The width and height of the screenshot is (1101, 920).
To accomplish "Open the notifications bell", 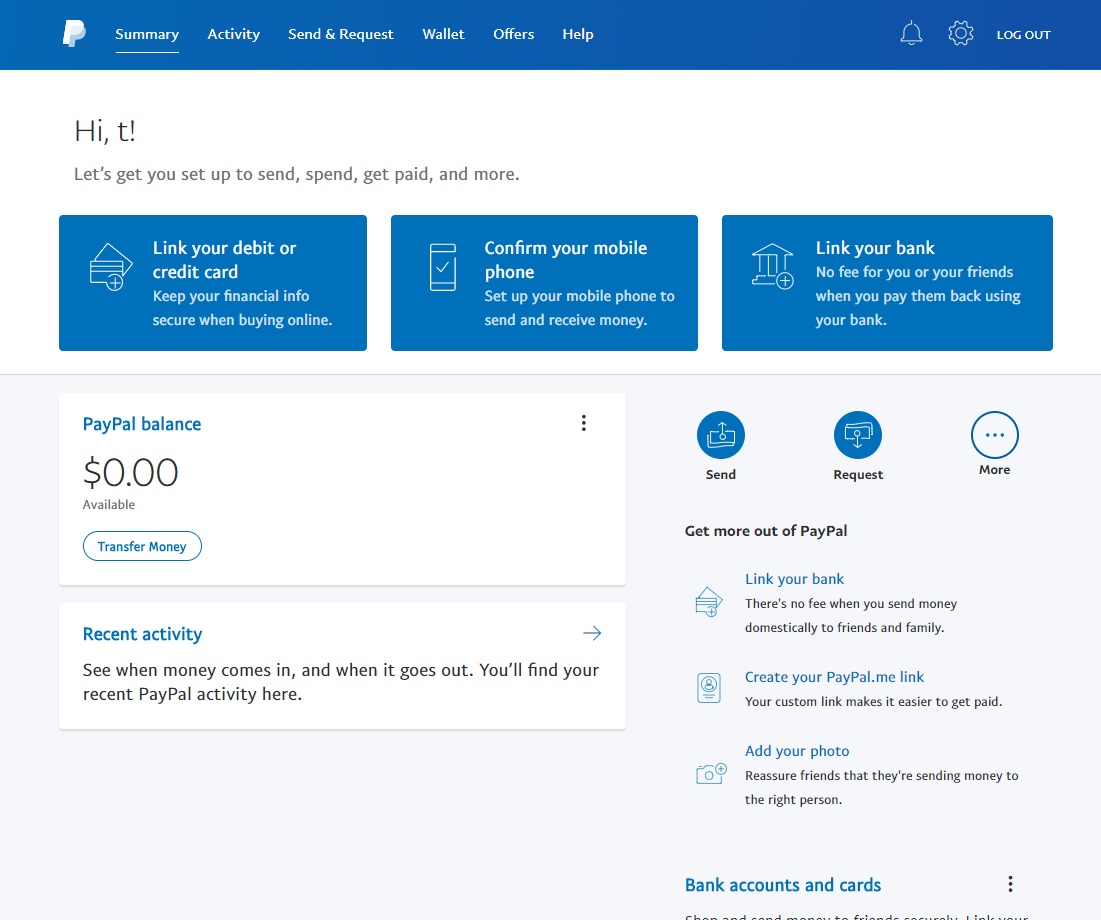I will tap(911, 33).
